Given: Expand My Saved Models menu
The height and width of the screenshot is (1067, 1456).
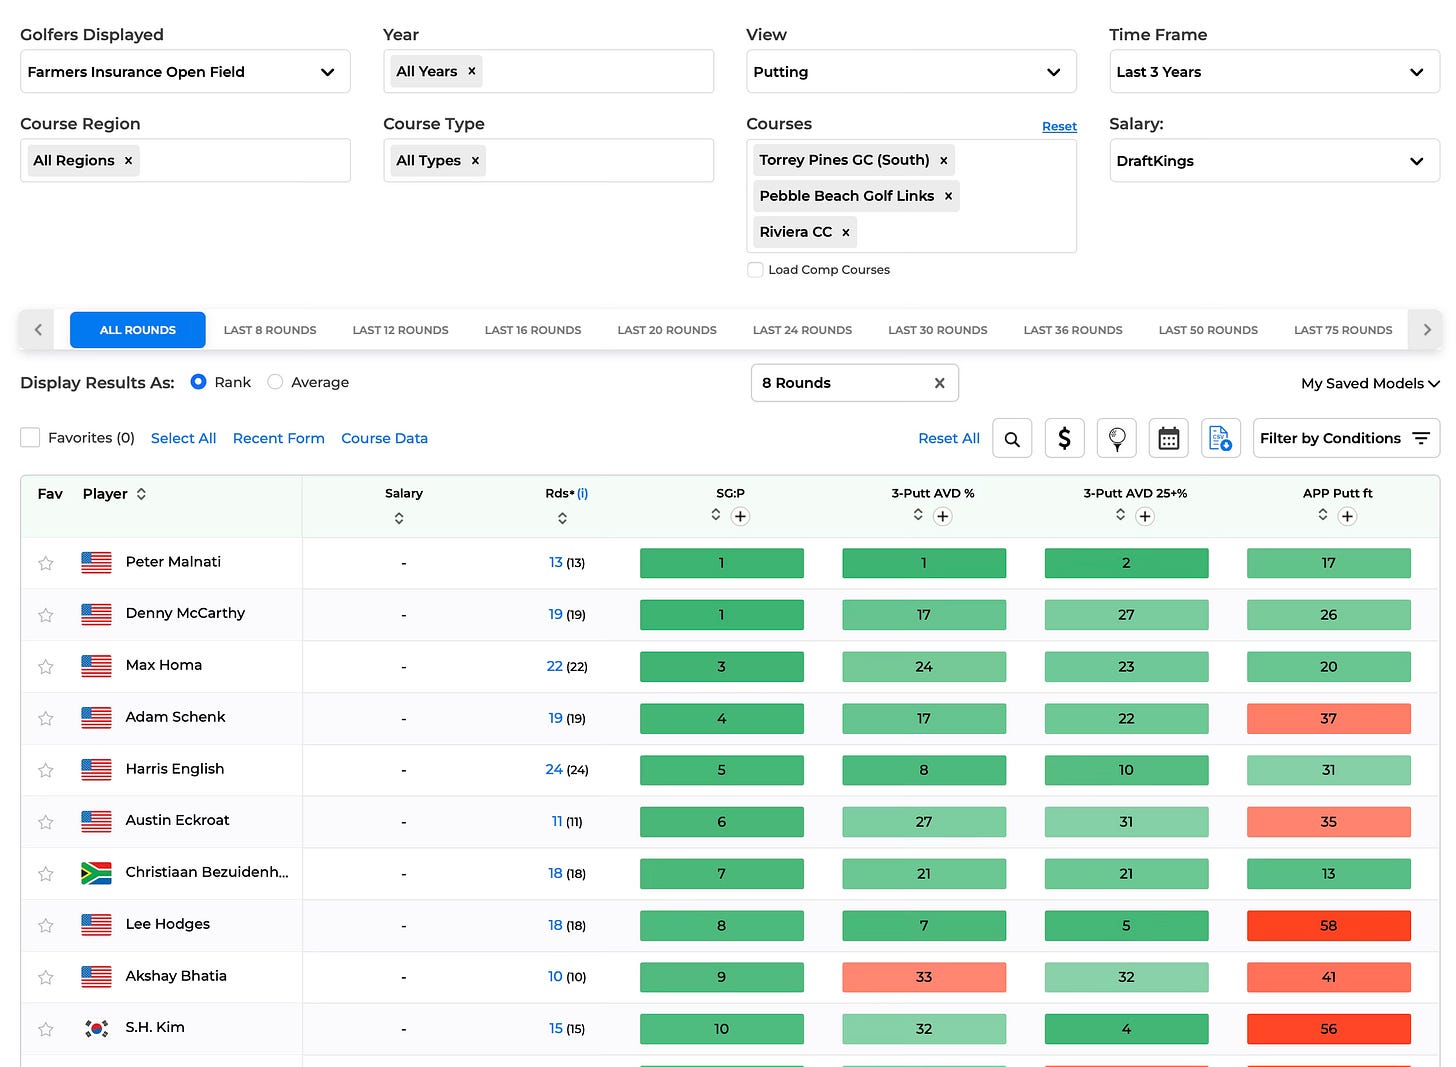Looking at the screenshot, I should click(1370, 383).
